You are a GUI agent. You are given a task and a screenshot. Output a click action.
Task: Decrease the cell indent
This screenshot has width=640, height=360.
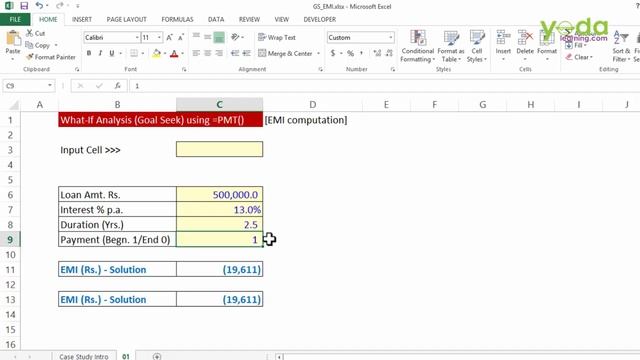[235, 53]
